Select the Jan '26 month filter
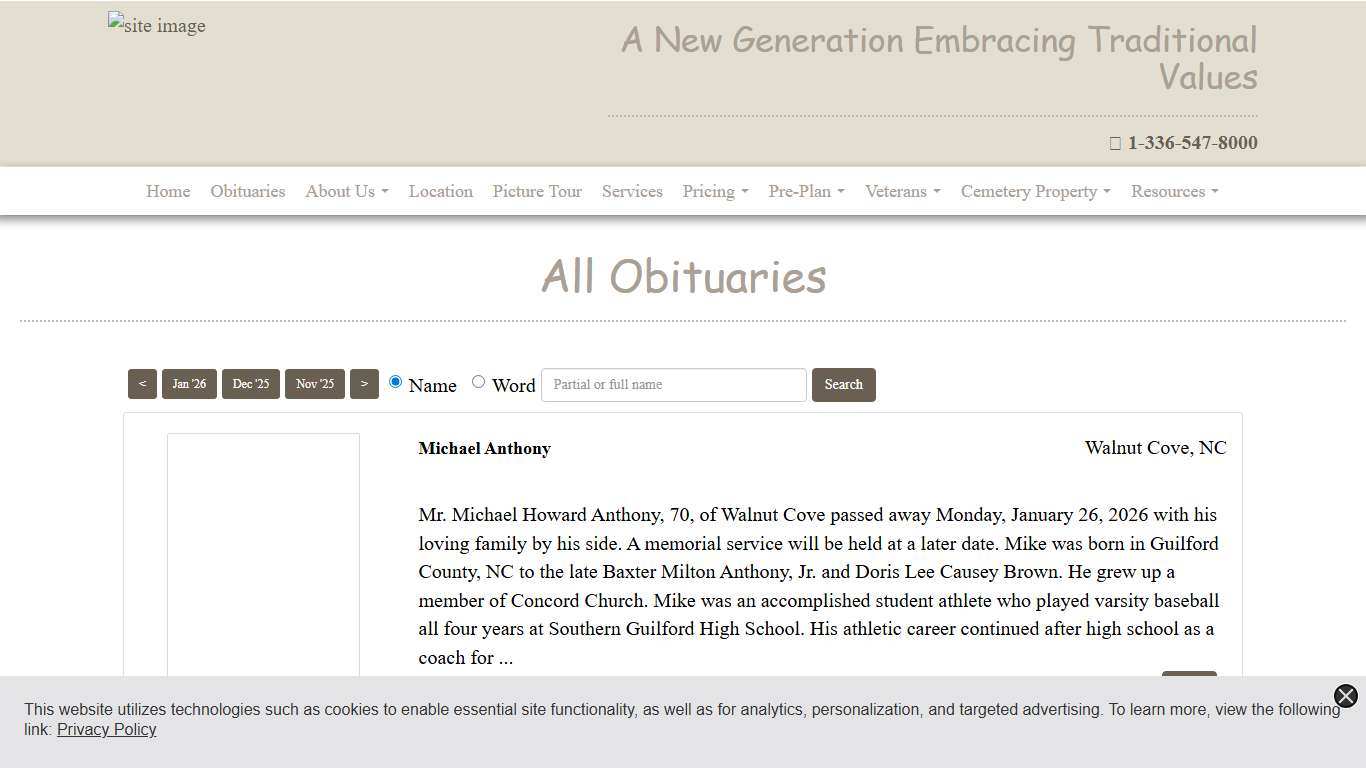 coord(189,383)
